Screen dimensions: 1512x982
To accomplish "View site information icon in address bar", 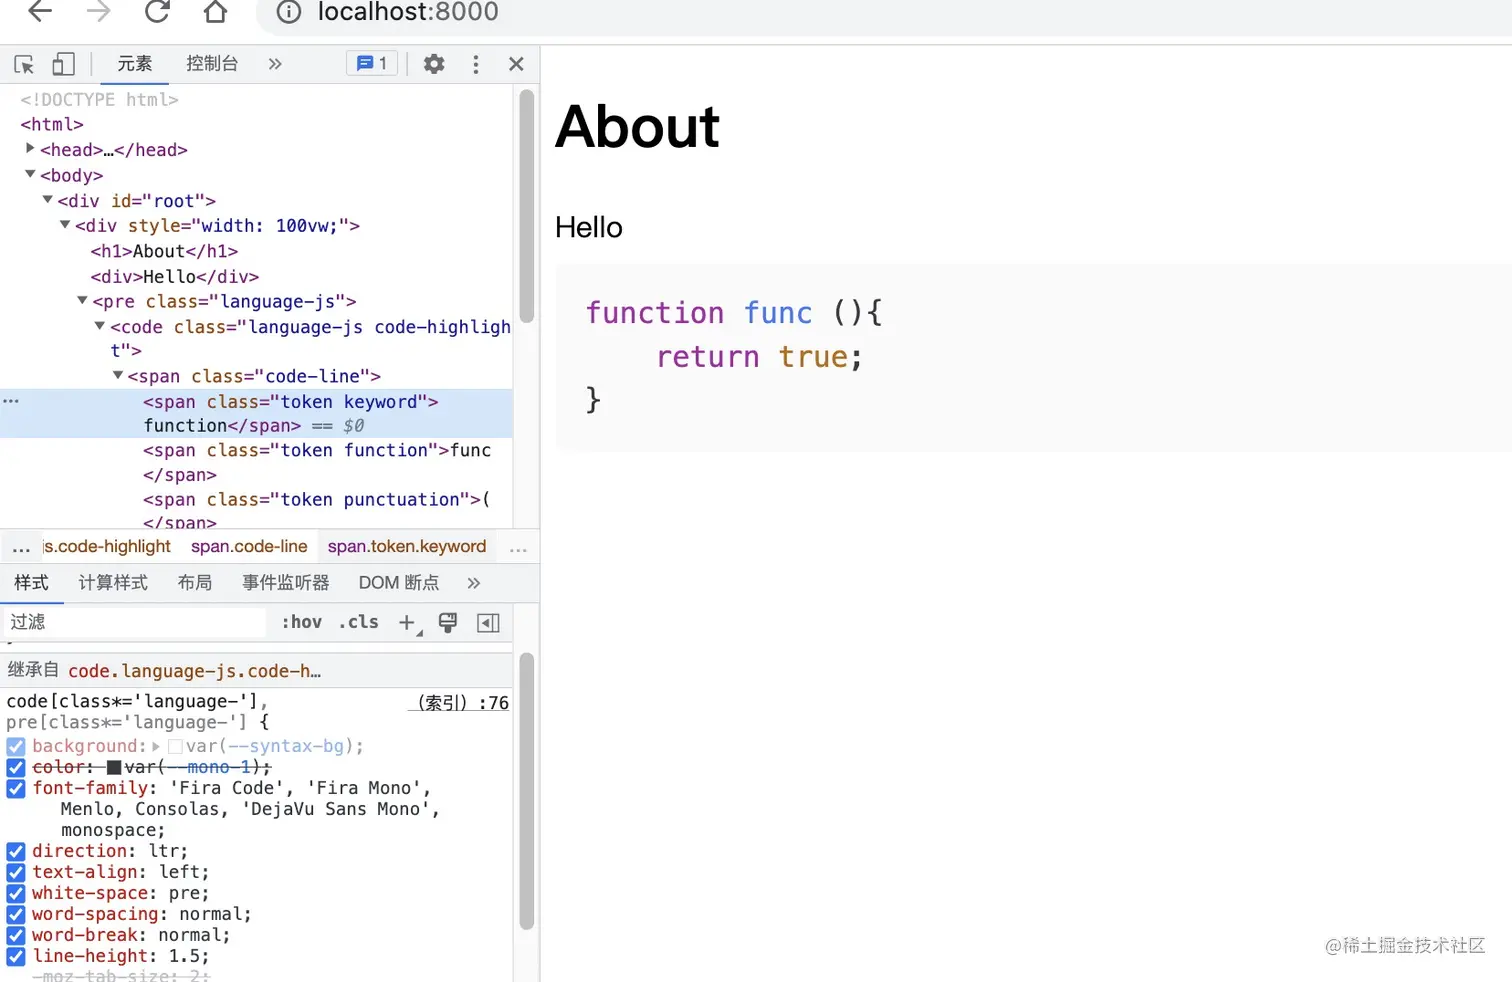I will (x=289, y=12).
